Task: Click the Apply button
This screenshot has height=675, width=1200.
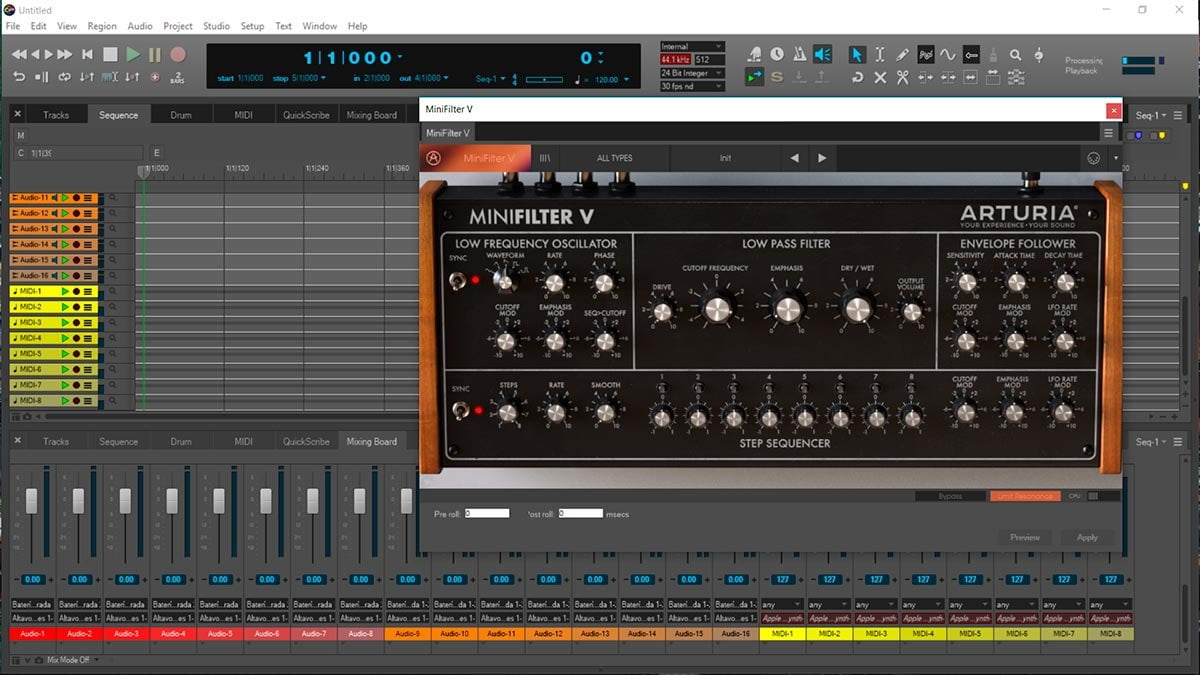Action: (x=1087, y=537)
